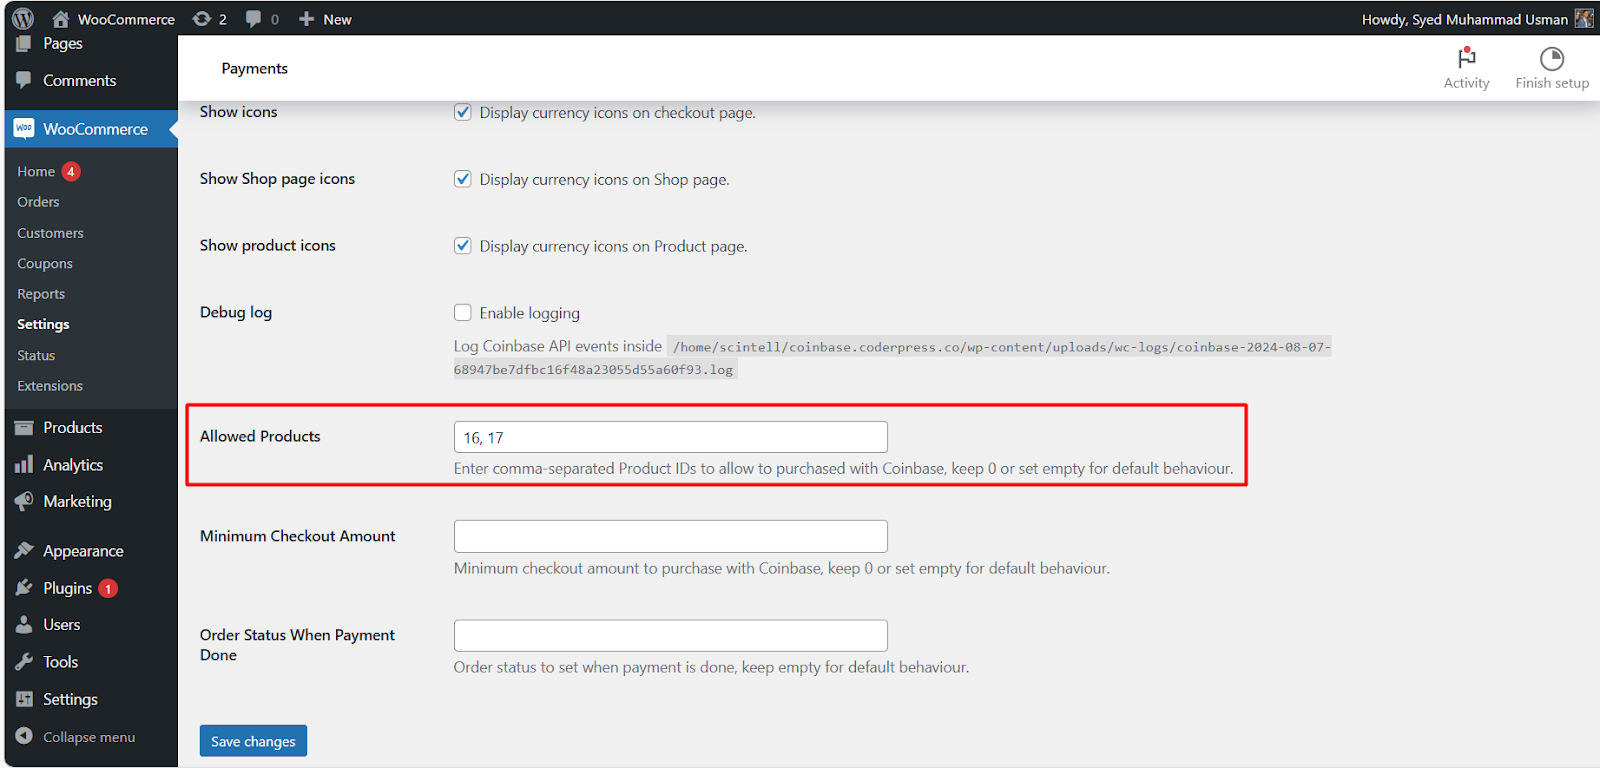Open the Activity flag icon
This screenshot has height=768, width=1600.
point(1467,58)
